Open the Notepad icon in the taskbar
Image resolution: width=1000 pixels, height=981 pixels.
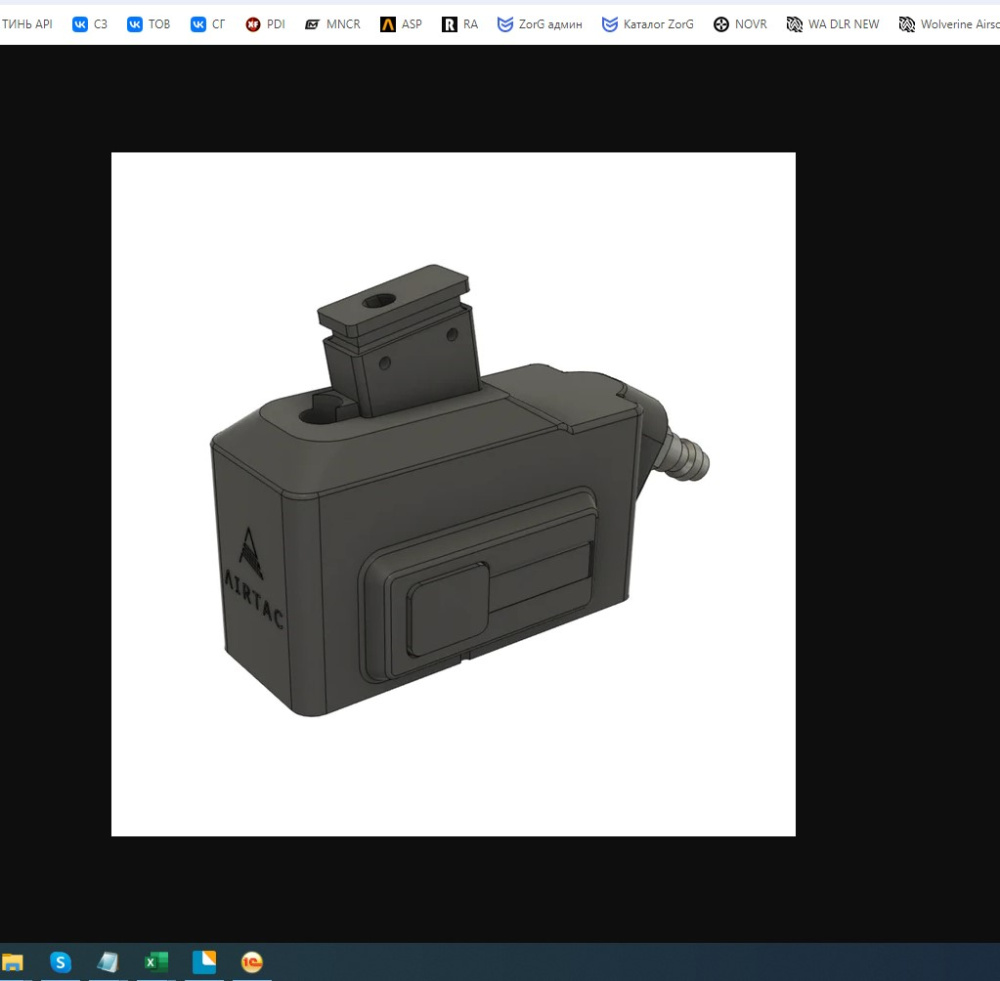[108, 962]
